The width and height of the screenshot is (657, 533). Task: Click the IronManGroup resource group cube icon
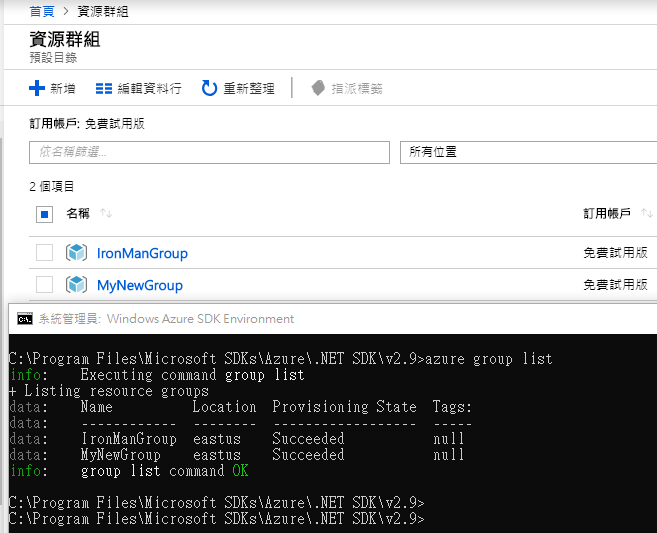tap(76, 253)
